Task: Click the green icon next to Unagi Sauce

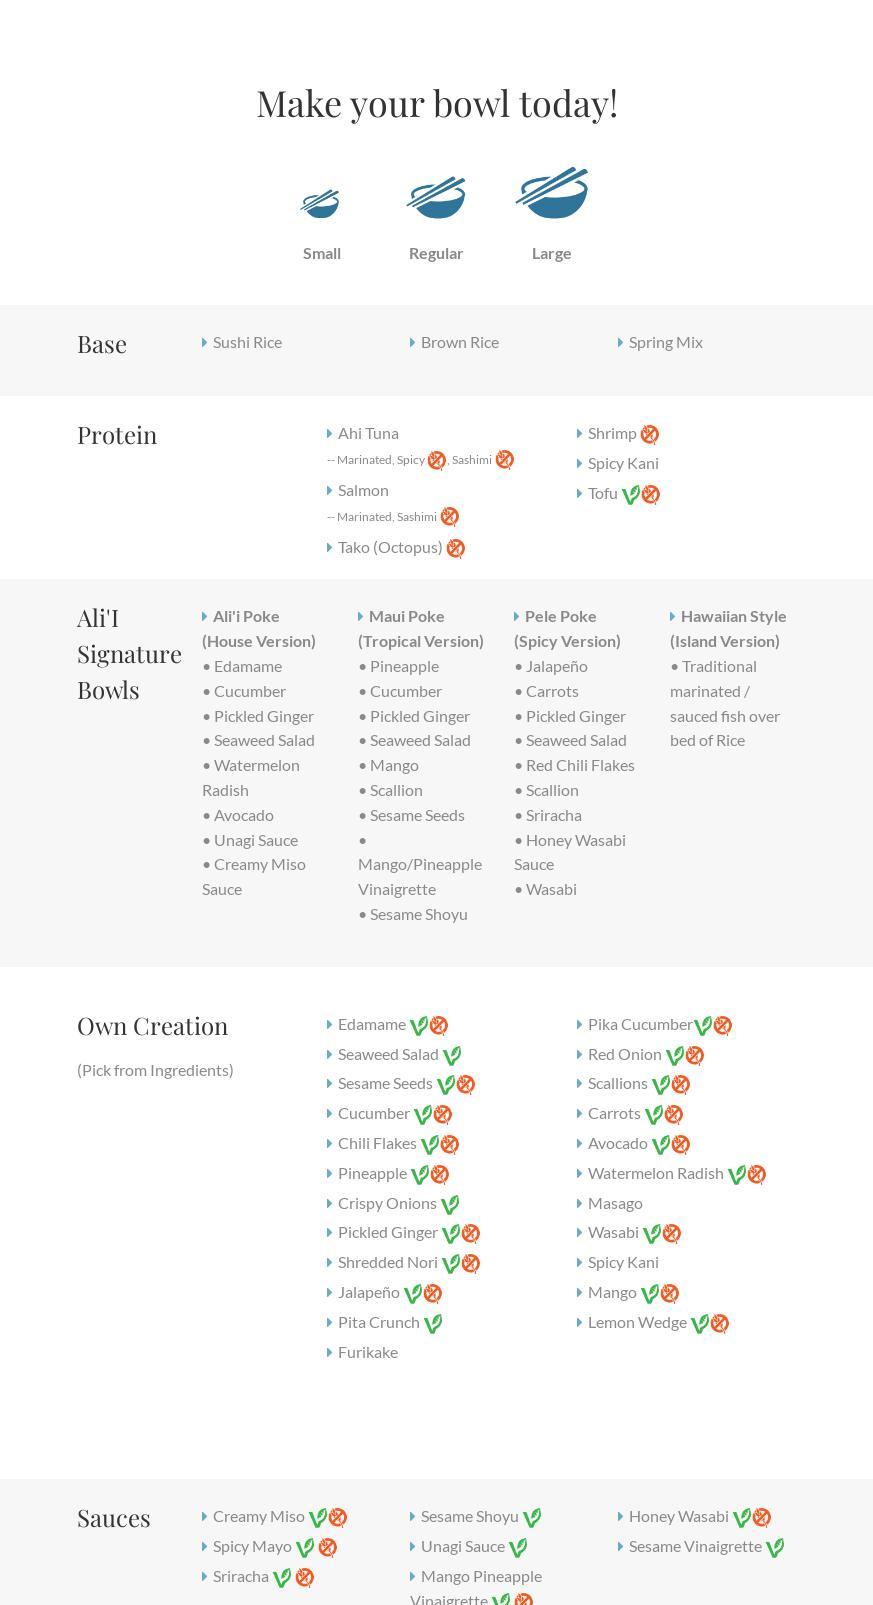Action: [x=518, y=1548]
